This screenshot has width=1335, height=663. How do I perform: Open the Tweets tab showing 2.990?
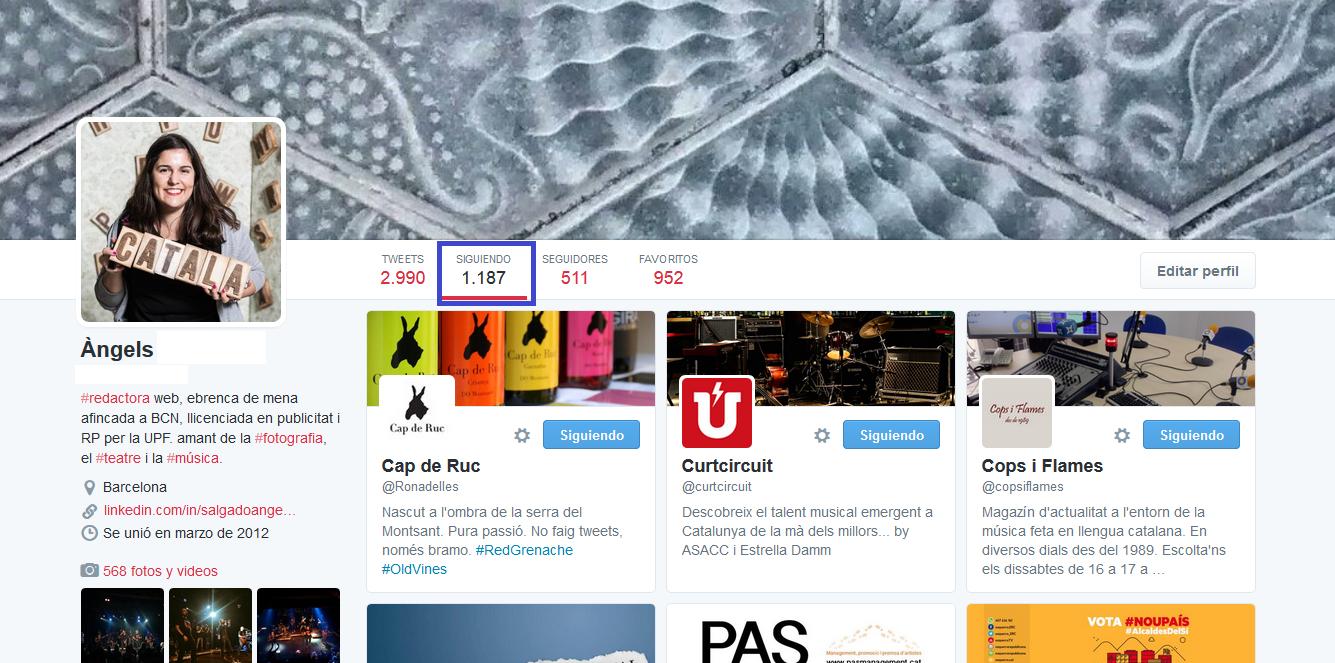tap(402, 270)
